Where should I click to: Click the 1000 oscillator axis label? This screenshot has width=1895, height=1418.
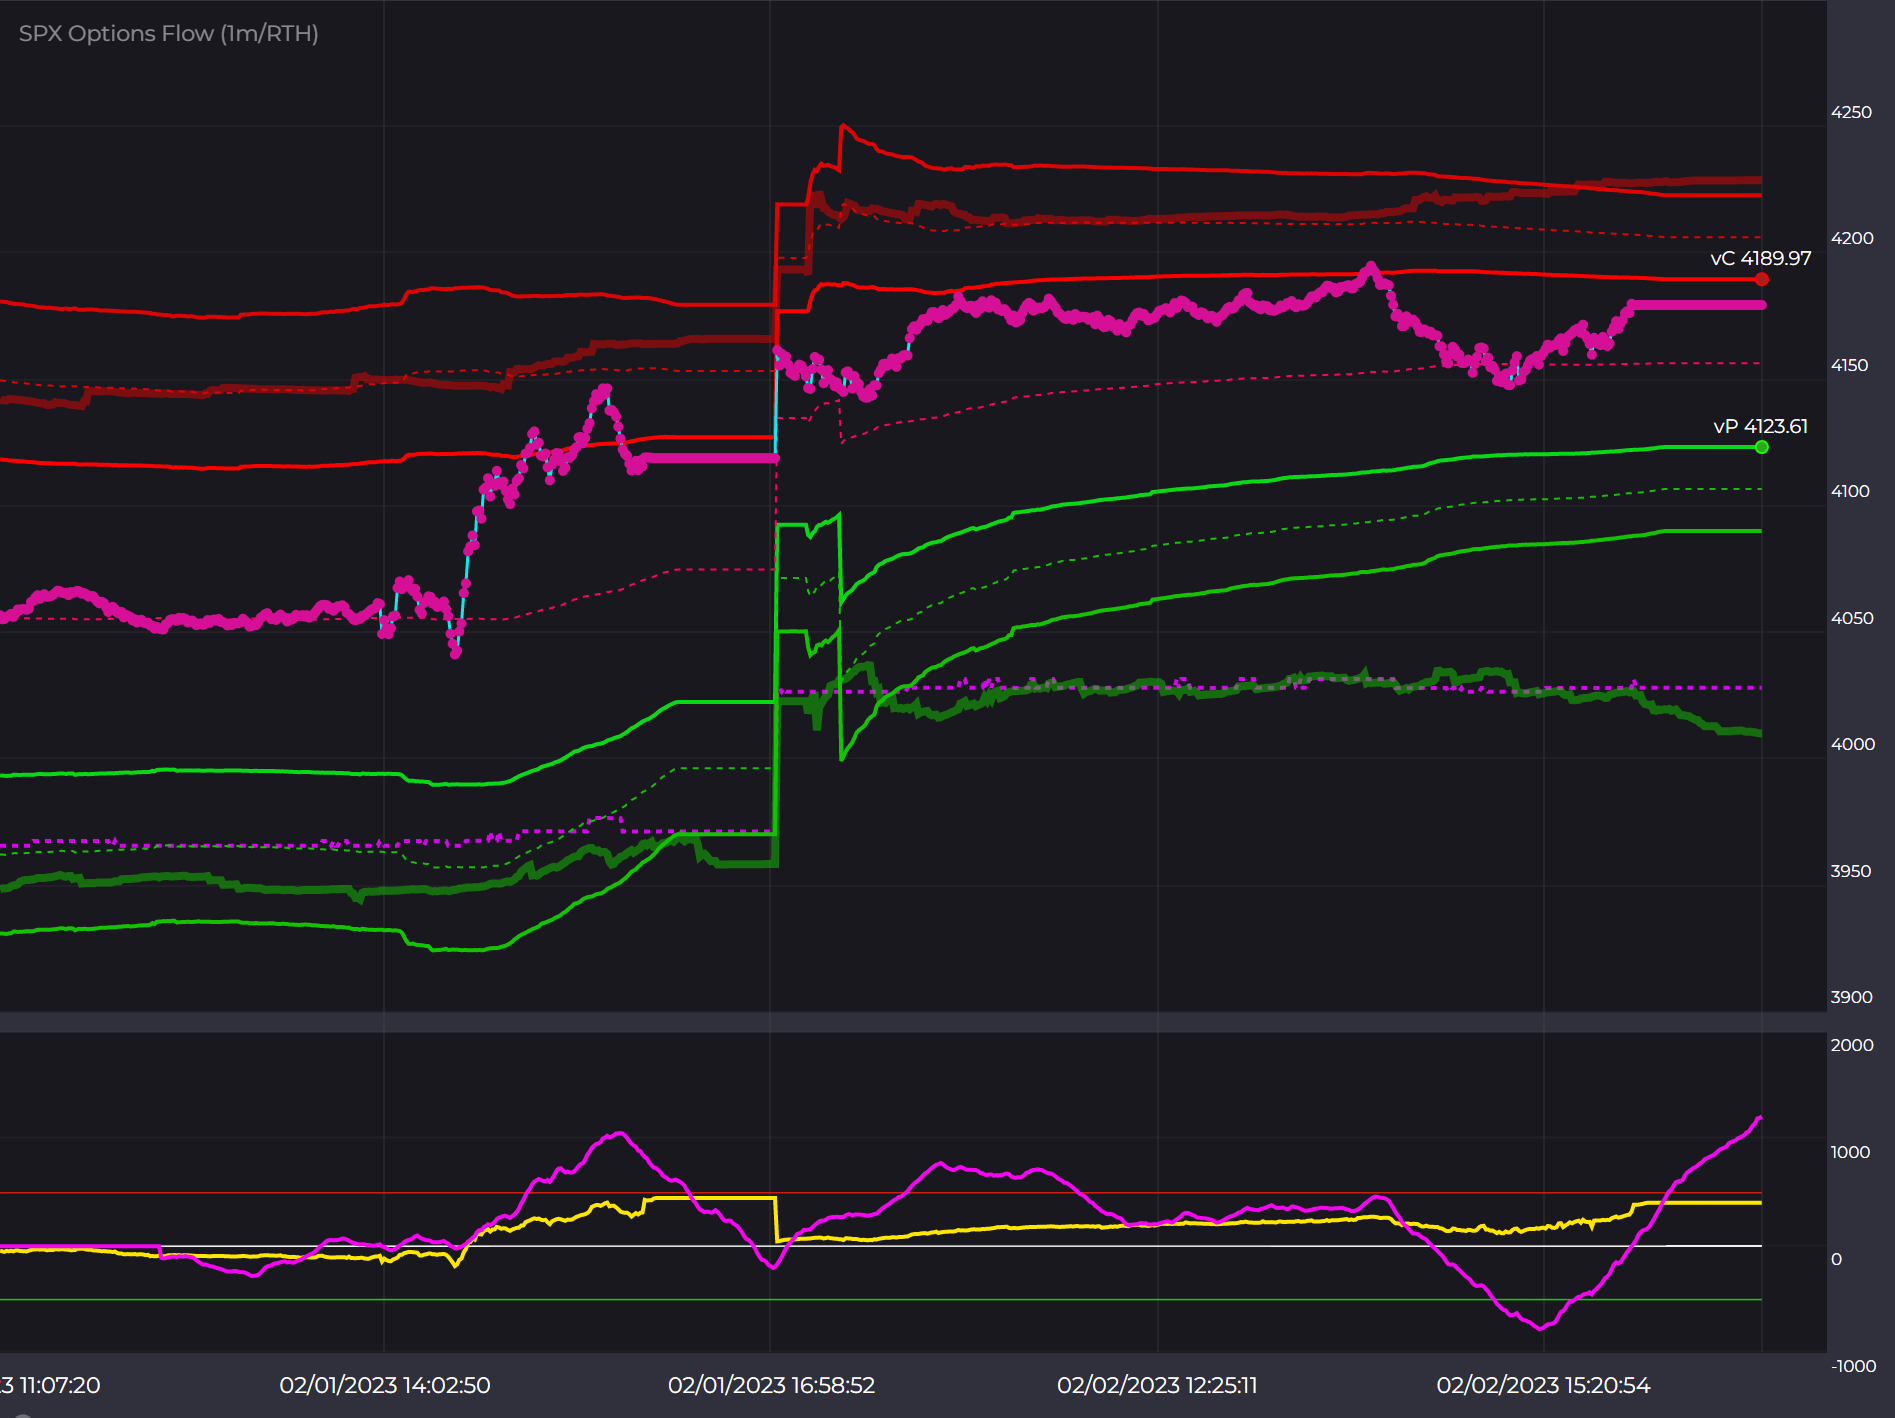[1850, 1152]
